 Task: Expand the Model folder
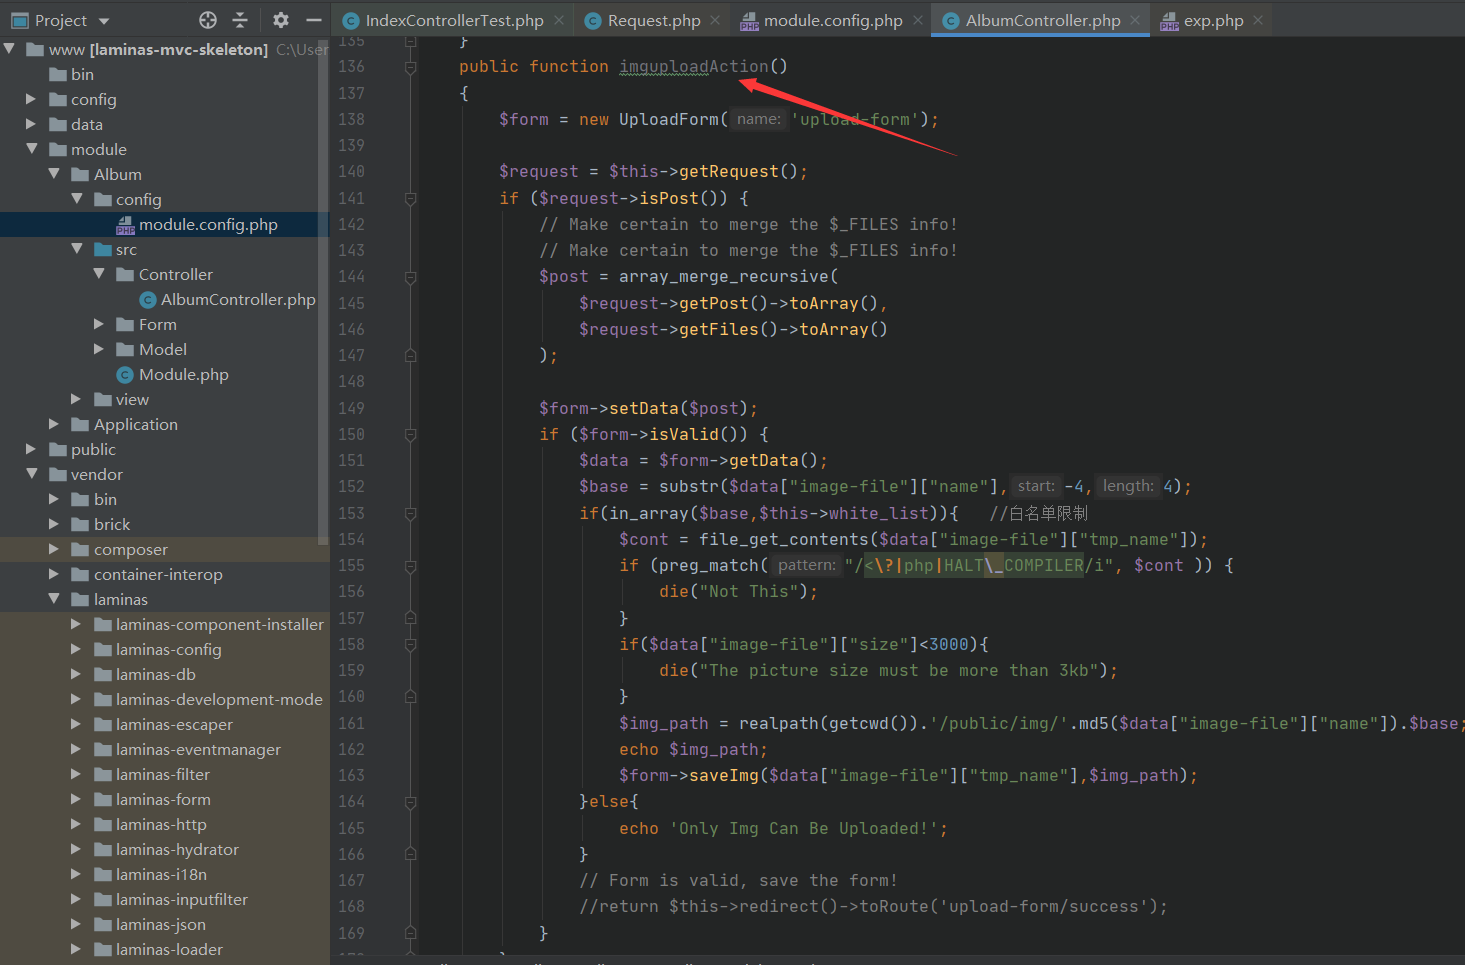[99, 349]
